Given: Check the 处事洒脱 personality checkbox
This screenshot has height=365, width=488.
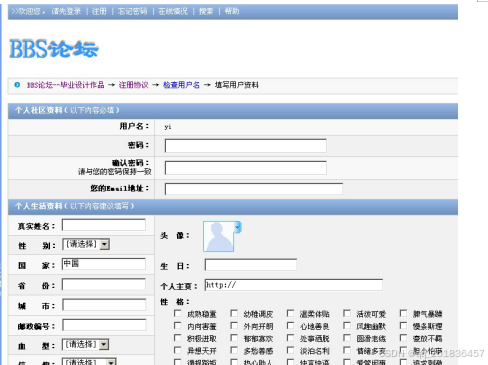Looking at the screenshot, I should pos(291,338).
